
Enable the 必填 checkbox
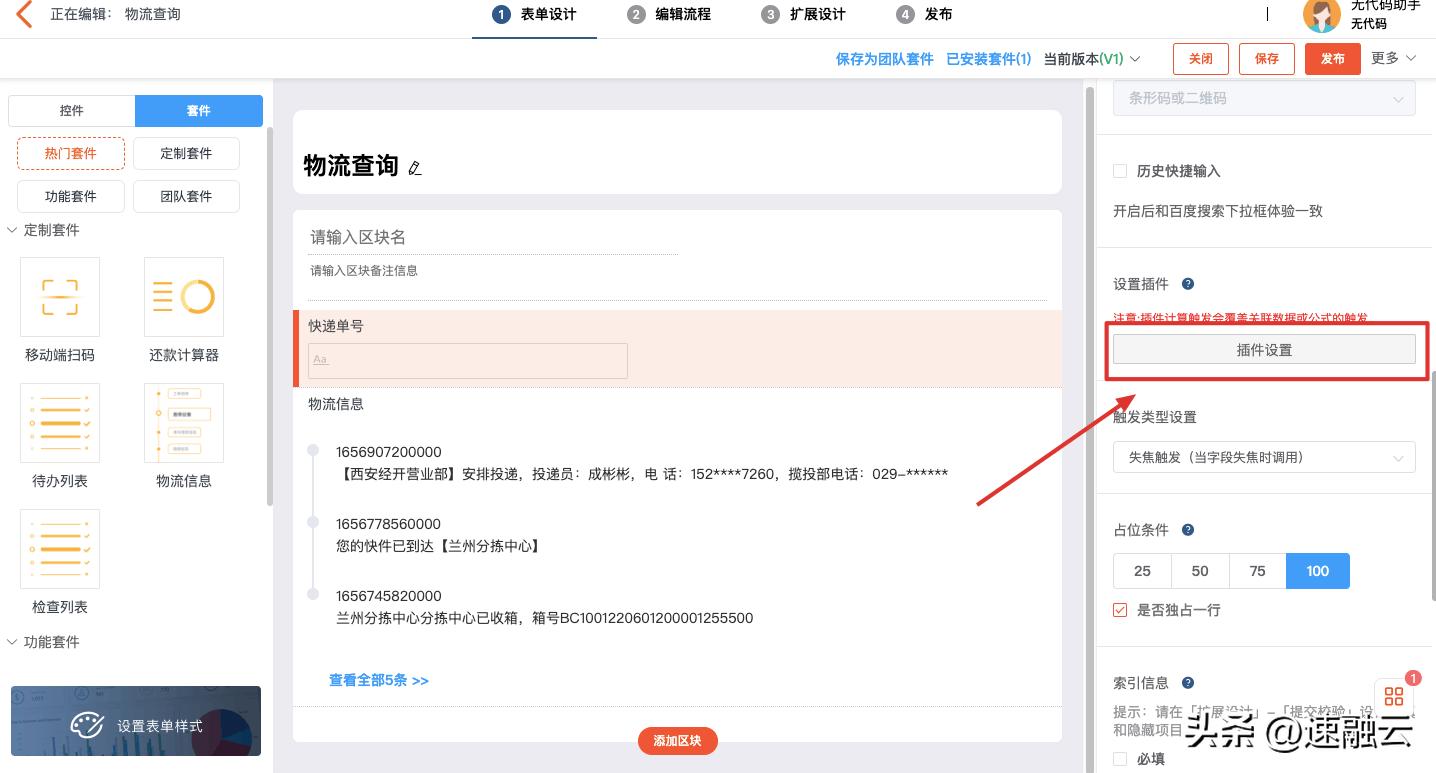[1119, 758]
